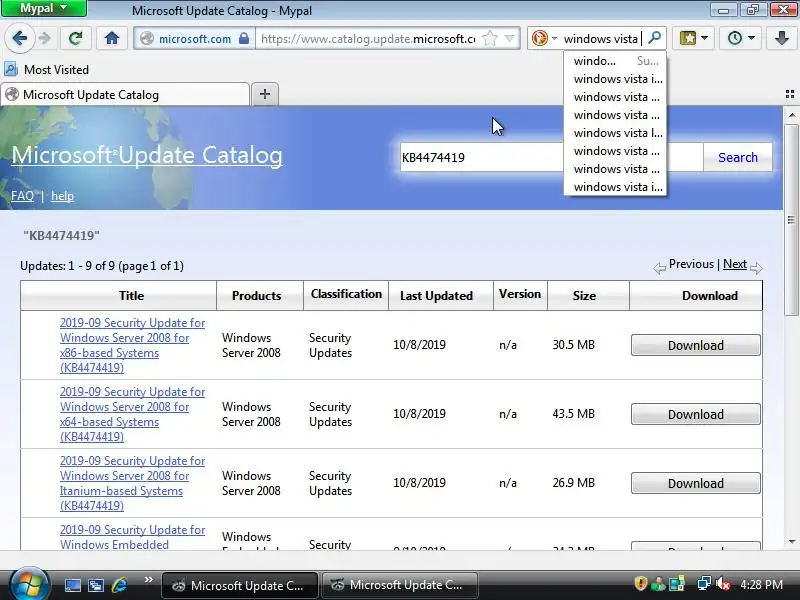The height and width of the screenshot is (600, 800).
Task: Click the security shield tray icon
Action: 640,584
